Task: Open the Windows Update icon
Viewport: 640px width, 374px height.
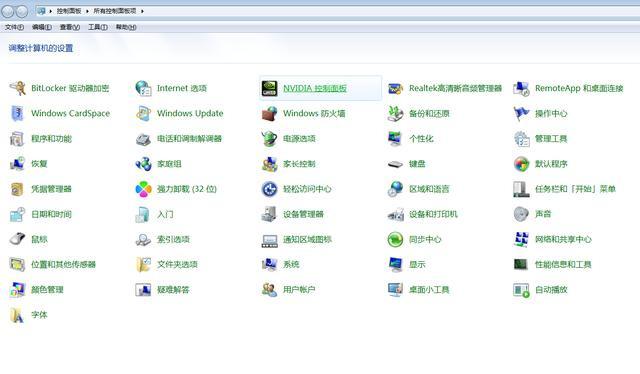Action: click(x=143, y=114)
